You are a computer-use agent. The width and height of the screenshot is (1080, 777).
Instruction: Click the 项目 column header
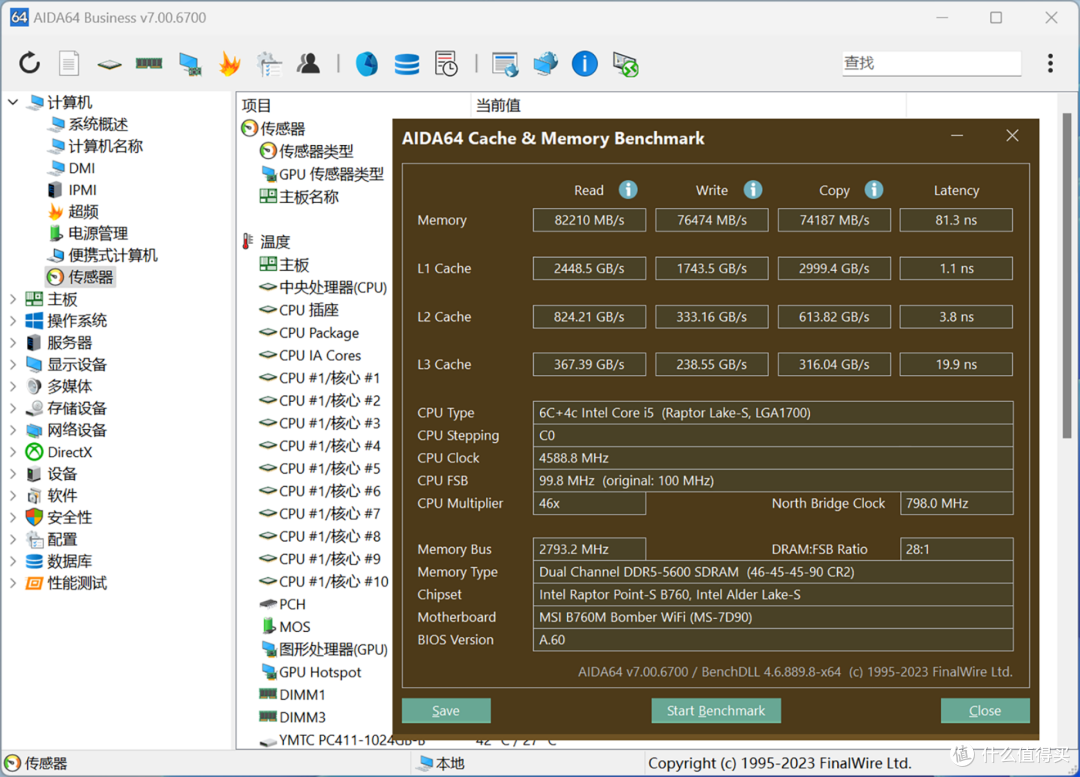pyautogui.click(x=256, y=105)
